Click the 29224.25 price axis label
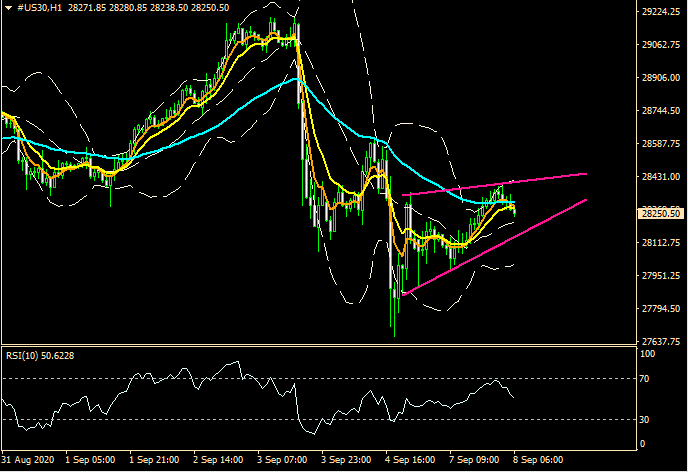This screenshot has height=472, width=688. click(x=660, y=13)
